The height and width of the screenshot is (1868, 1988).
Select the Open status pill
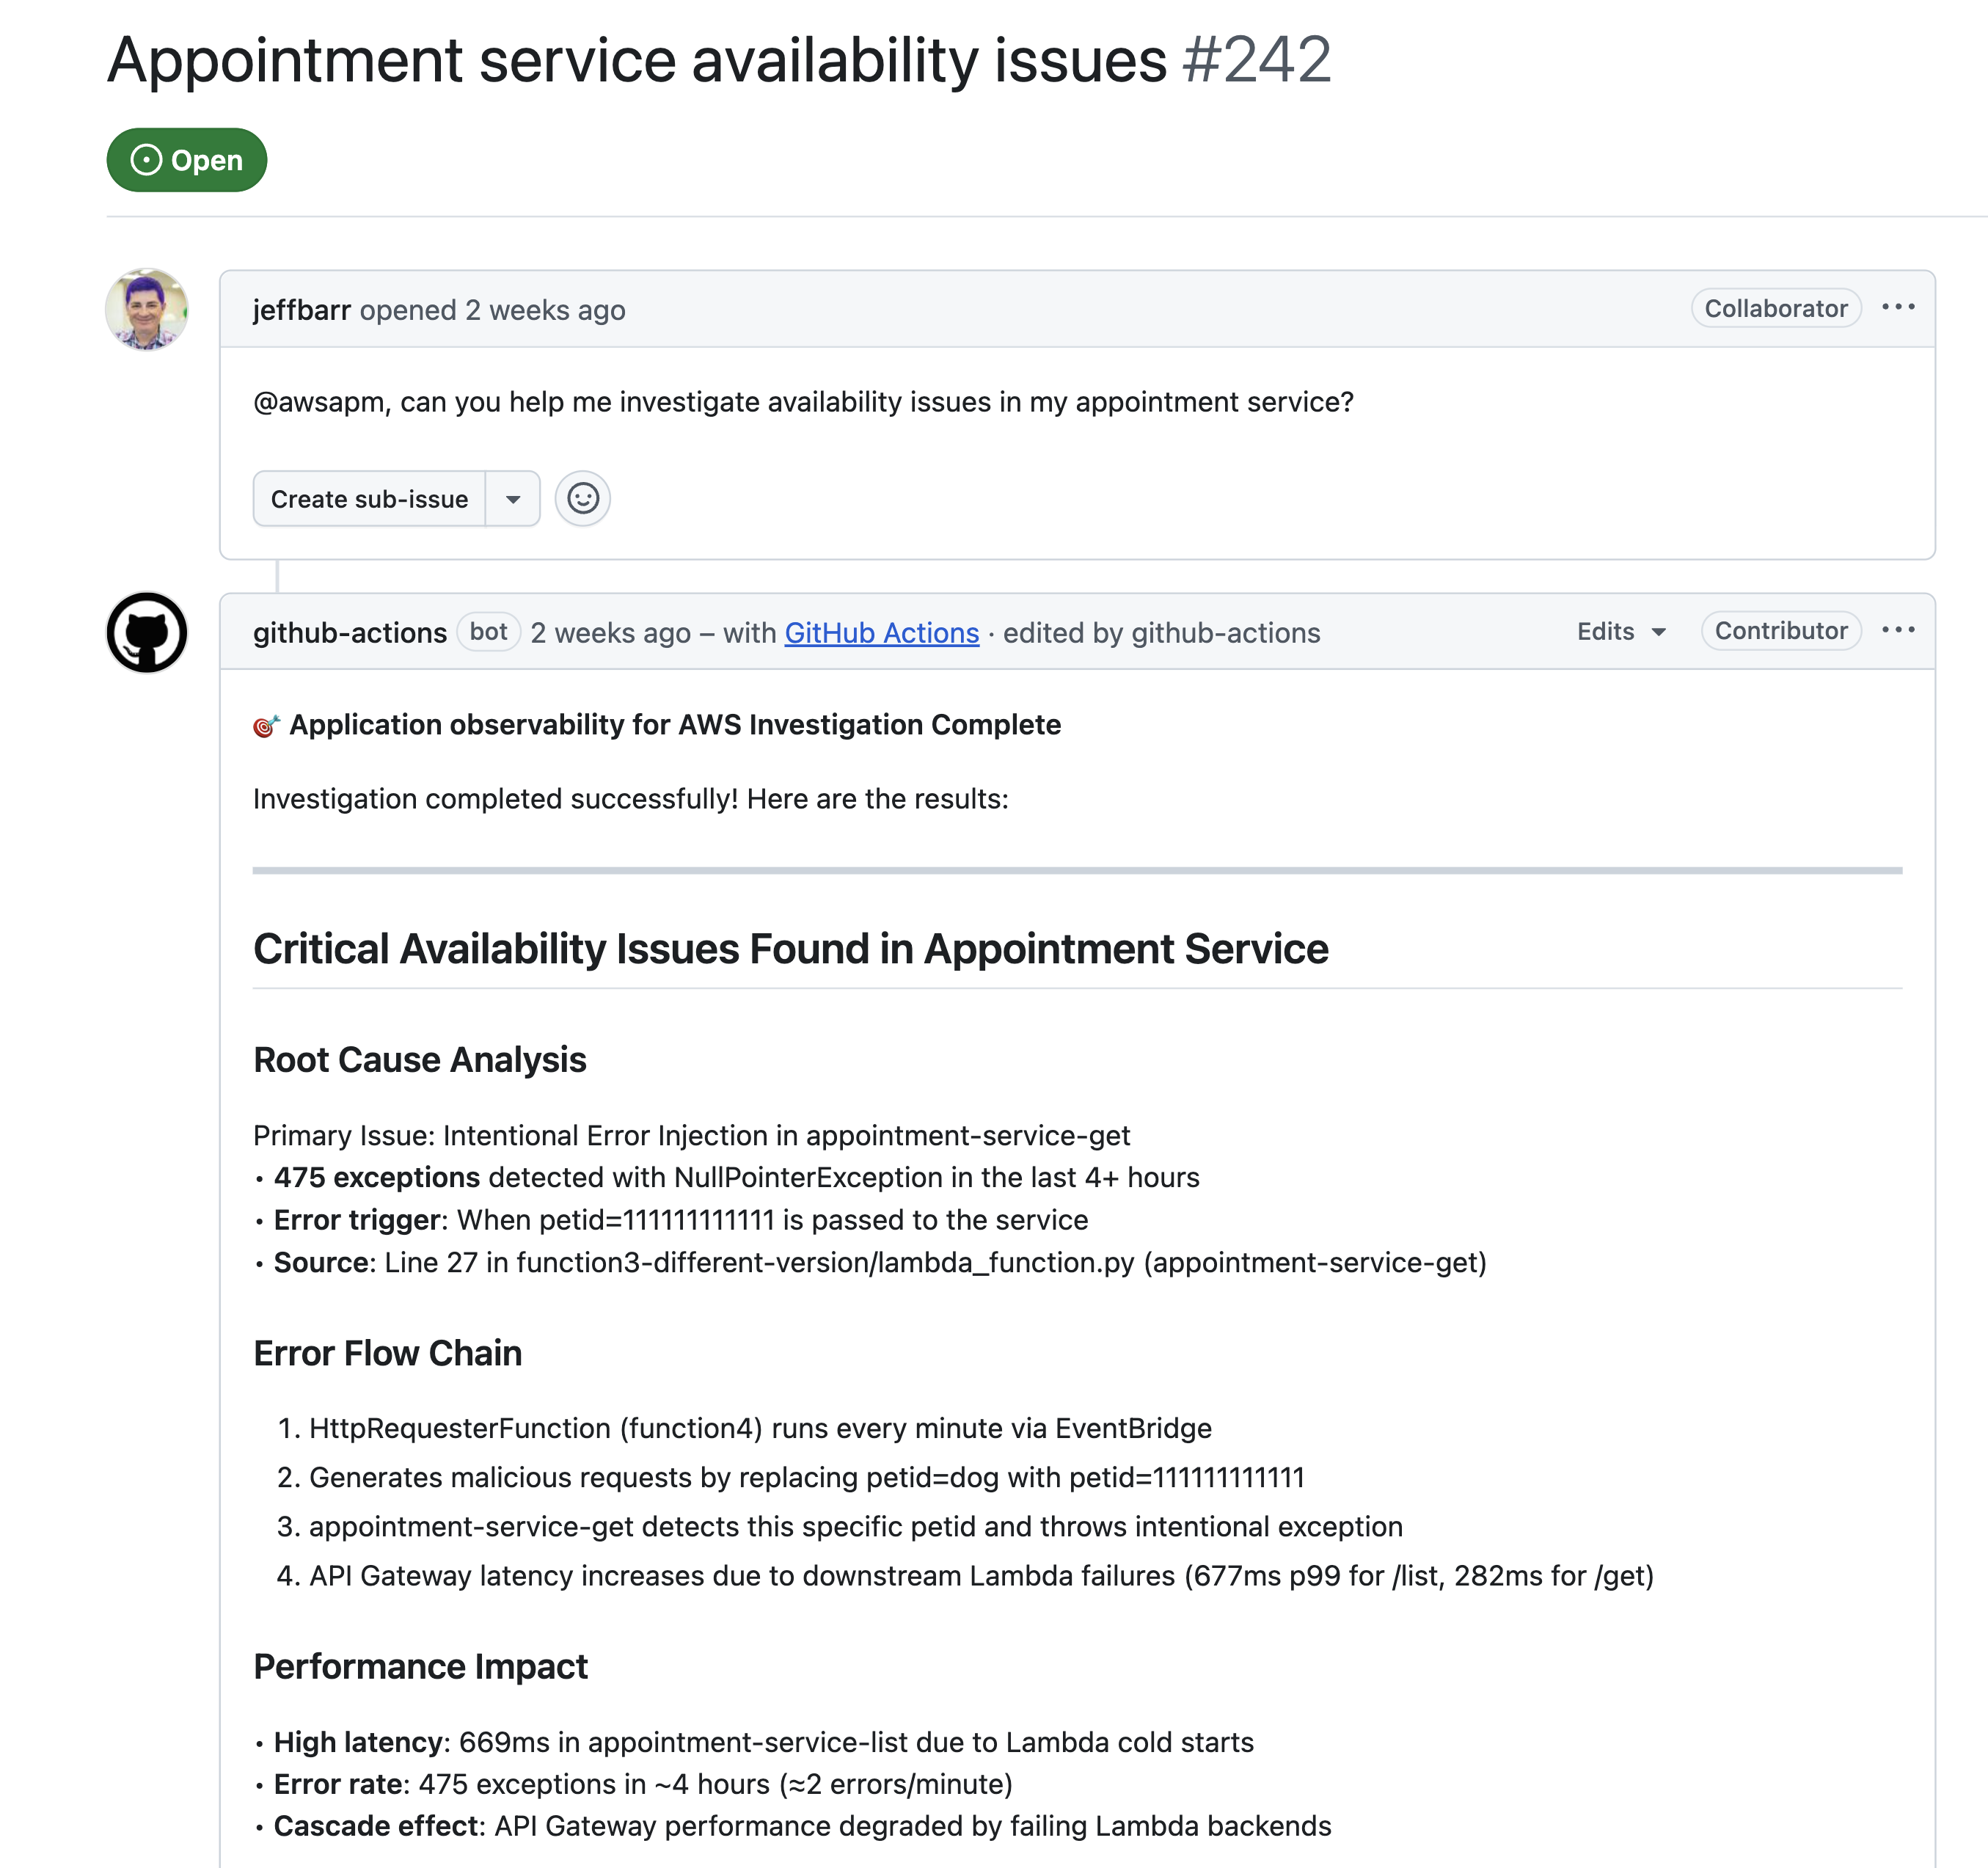coord(186,159)
